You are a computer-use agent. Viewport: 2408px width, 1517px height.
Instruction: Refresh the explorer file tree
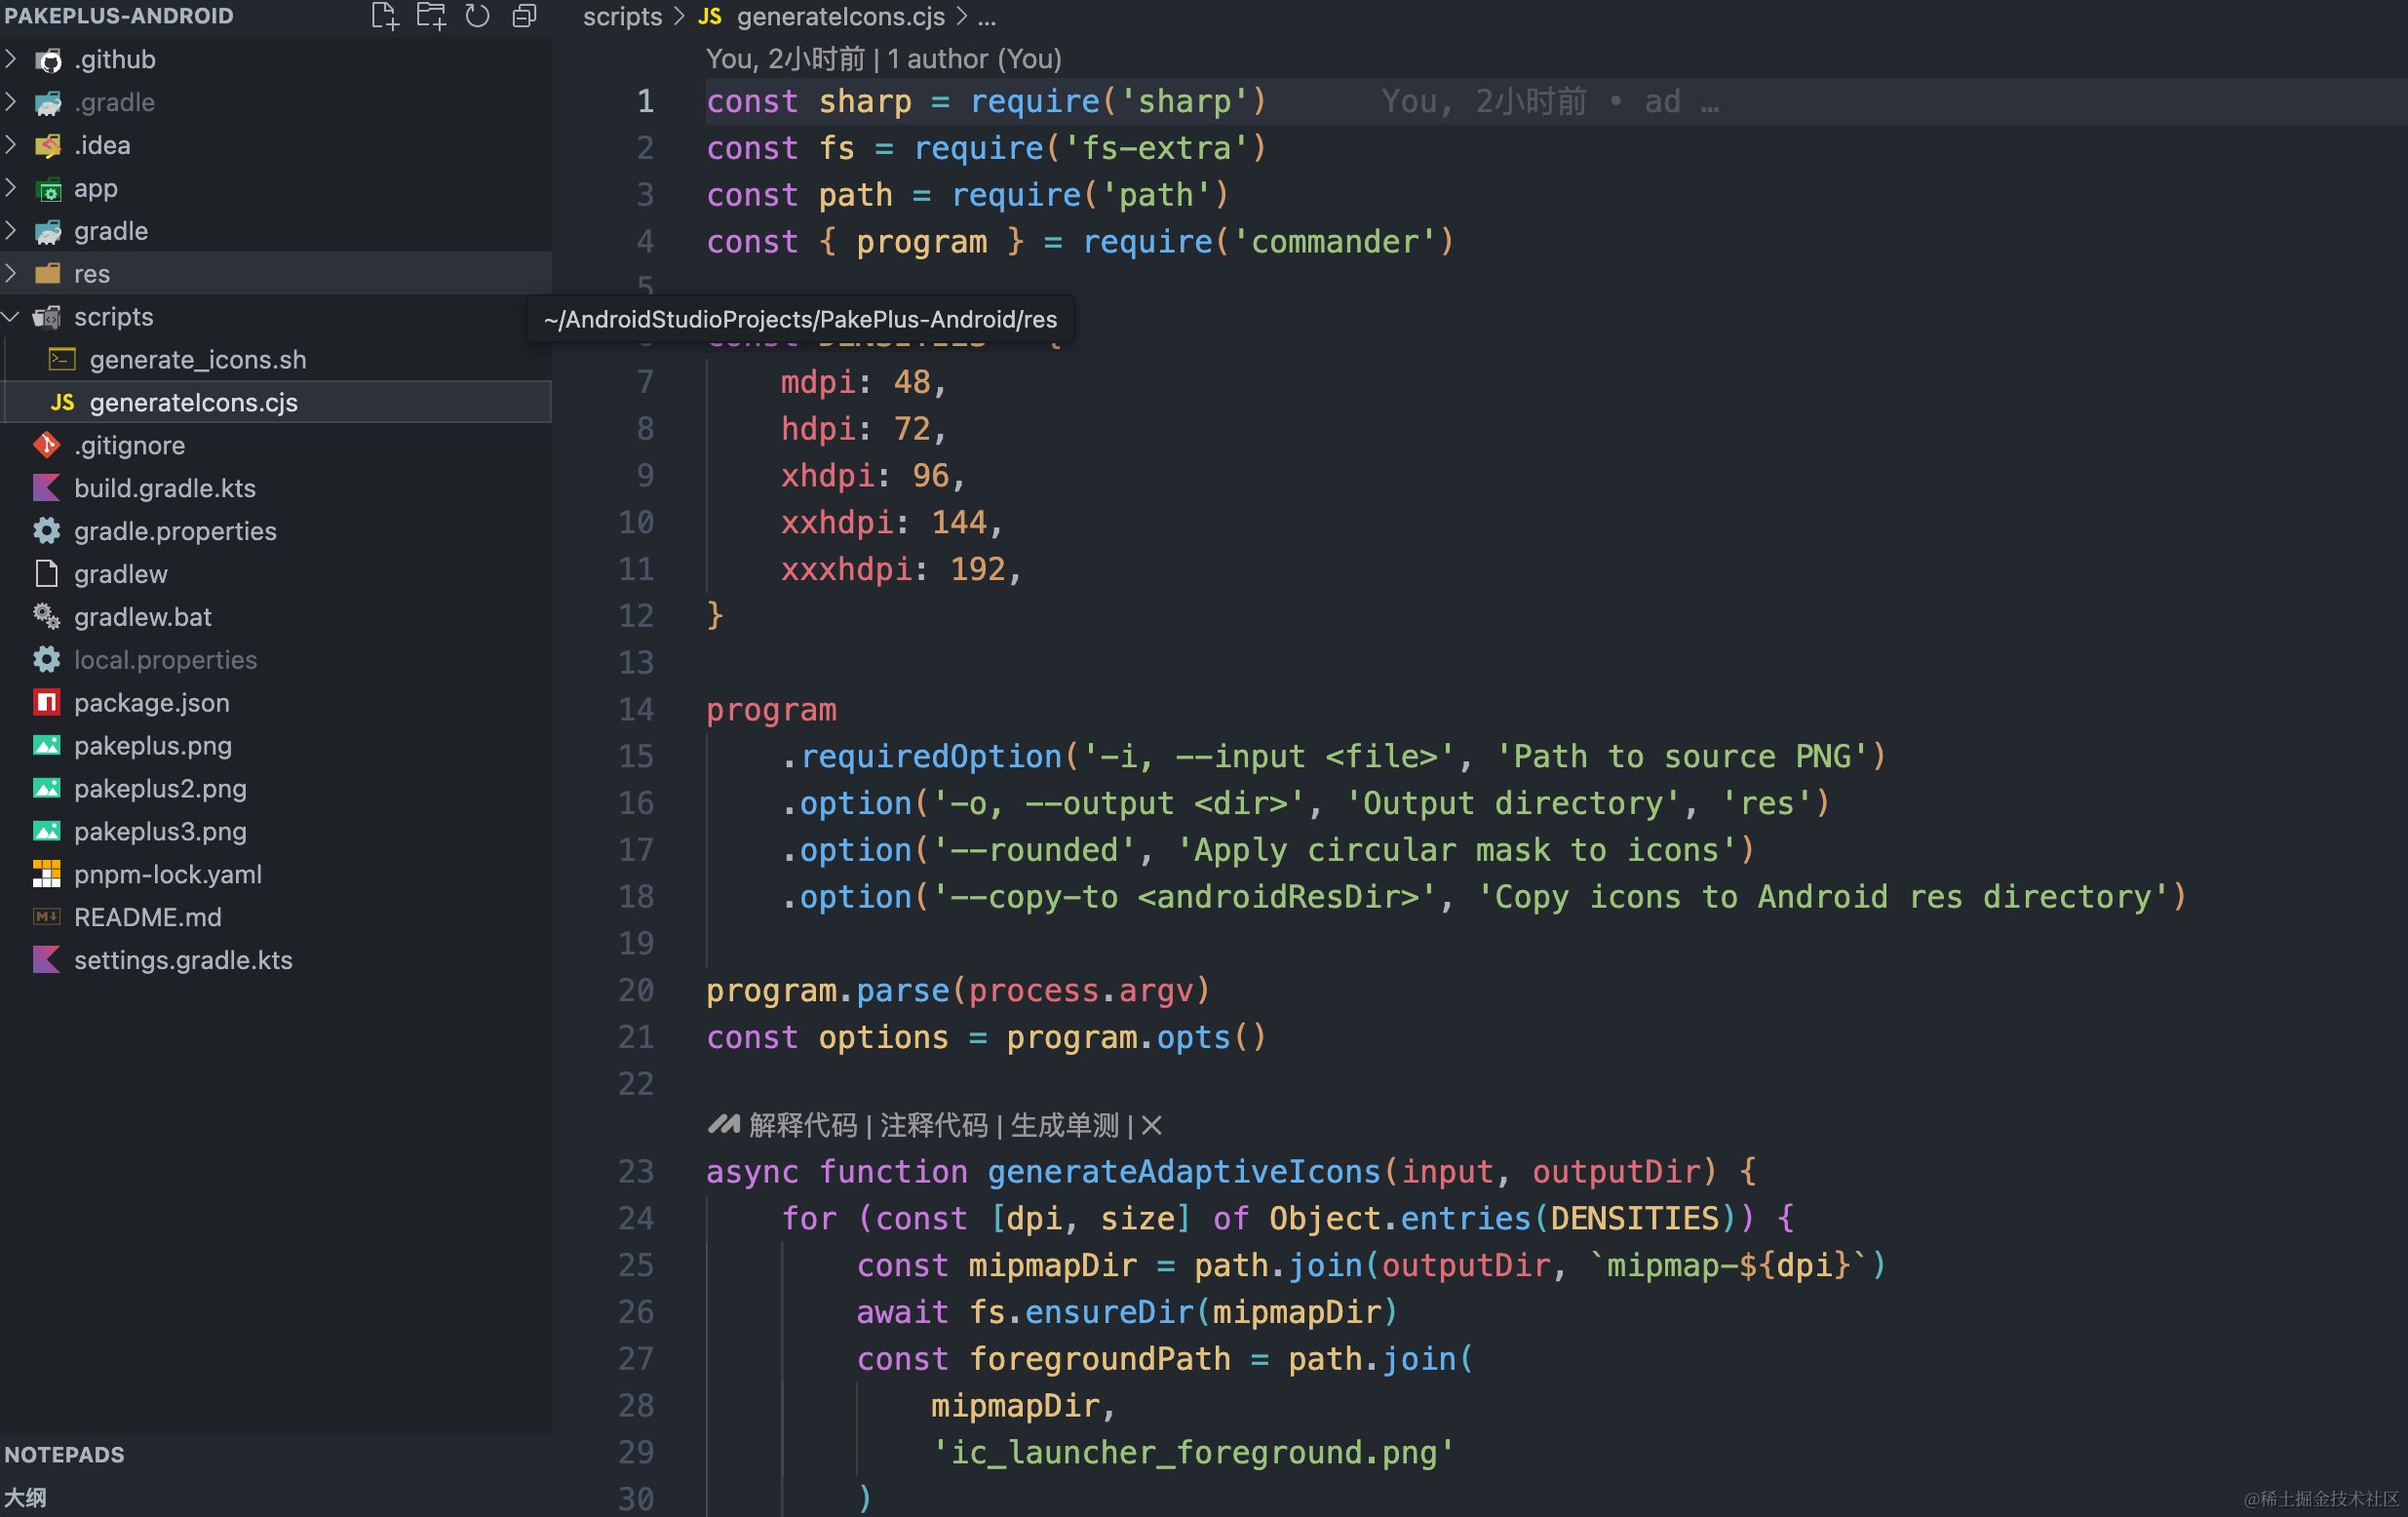(x=478, y=16)
